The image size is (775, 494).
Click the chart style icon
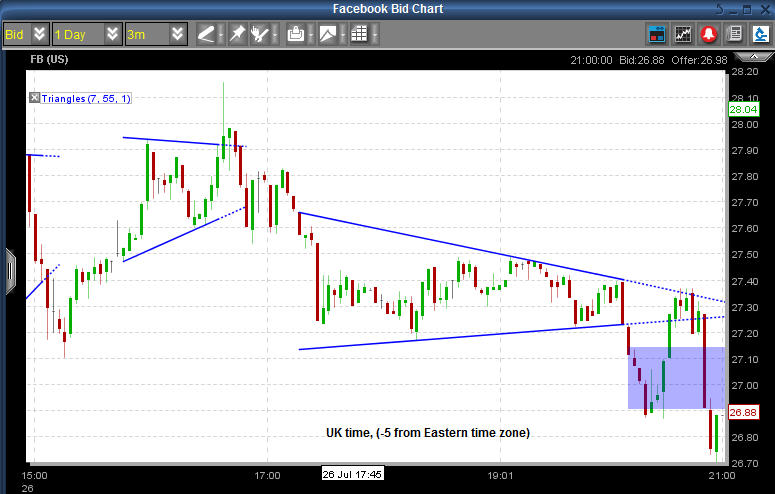pos(328,34)
